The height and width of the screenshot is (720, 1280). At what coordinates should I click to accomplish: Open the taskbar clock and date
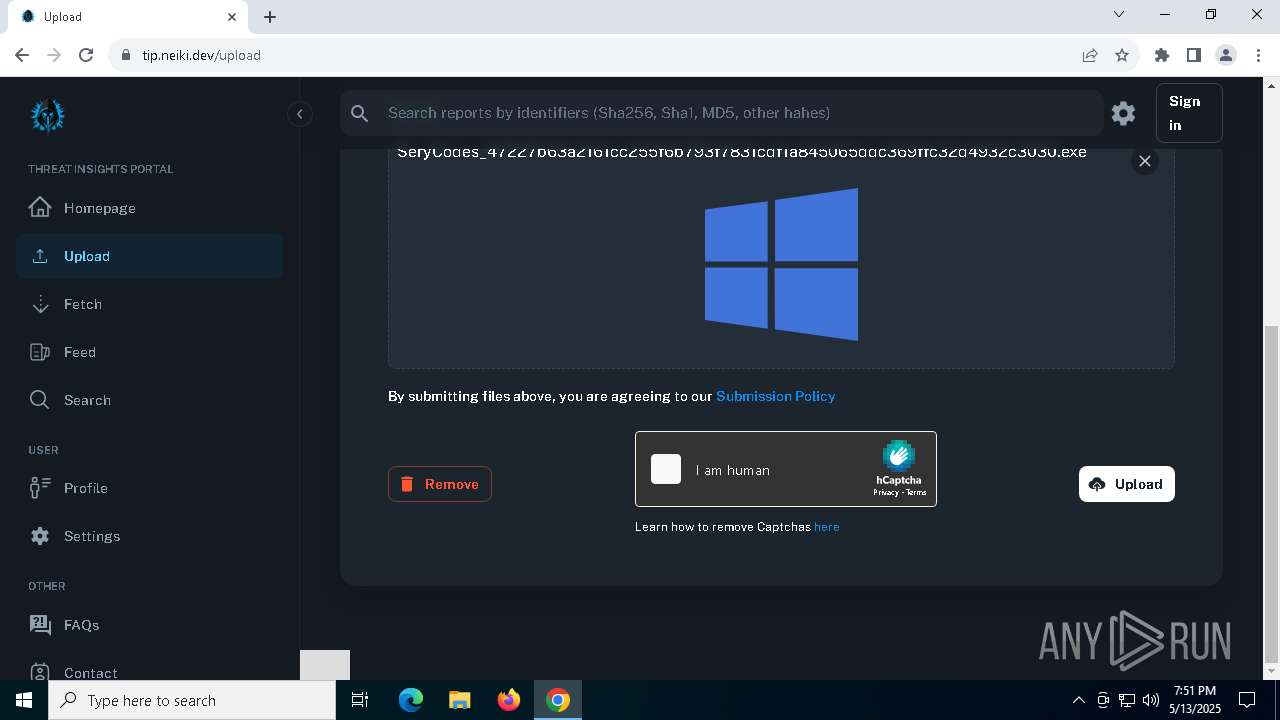click(x=1194, y=700)
